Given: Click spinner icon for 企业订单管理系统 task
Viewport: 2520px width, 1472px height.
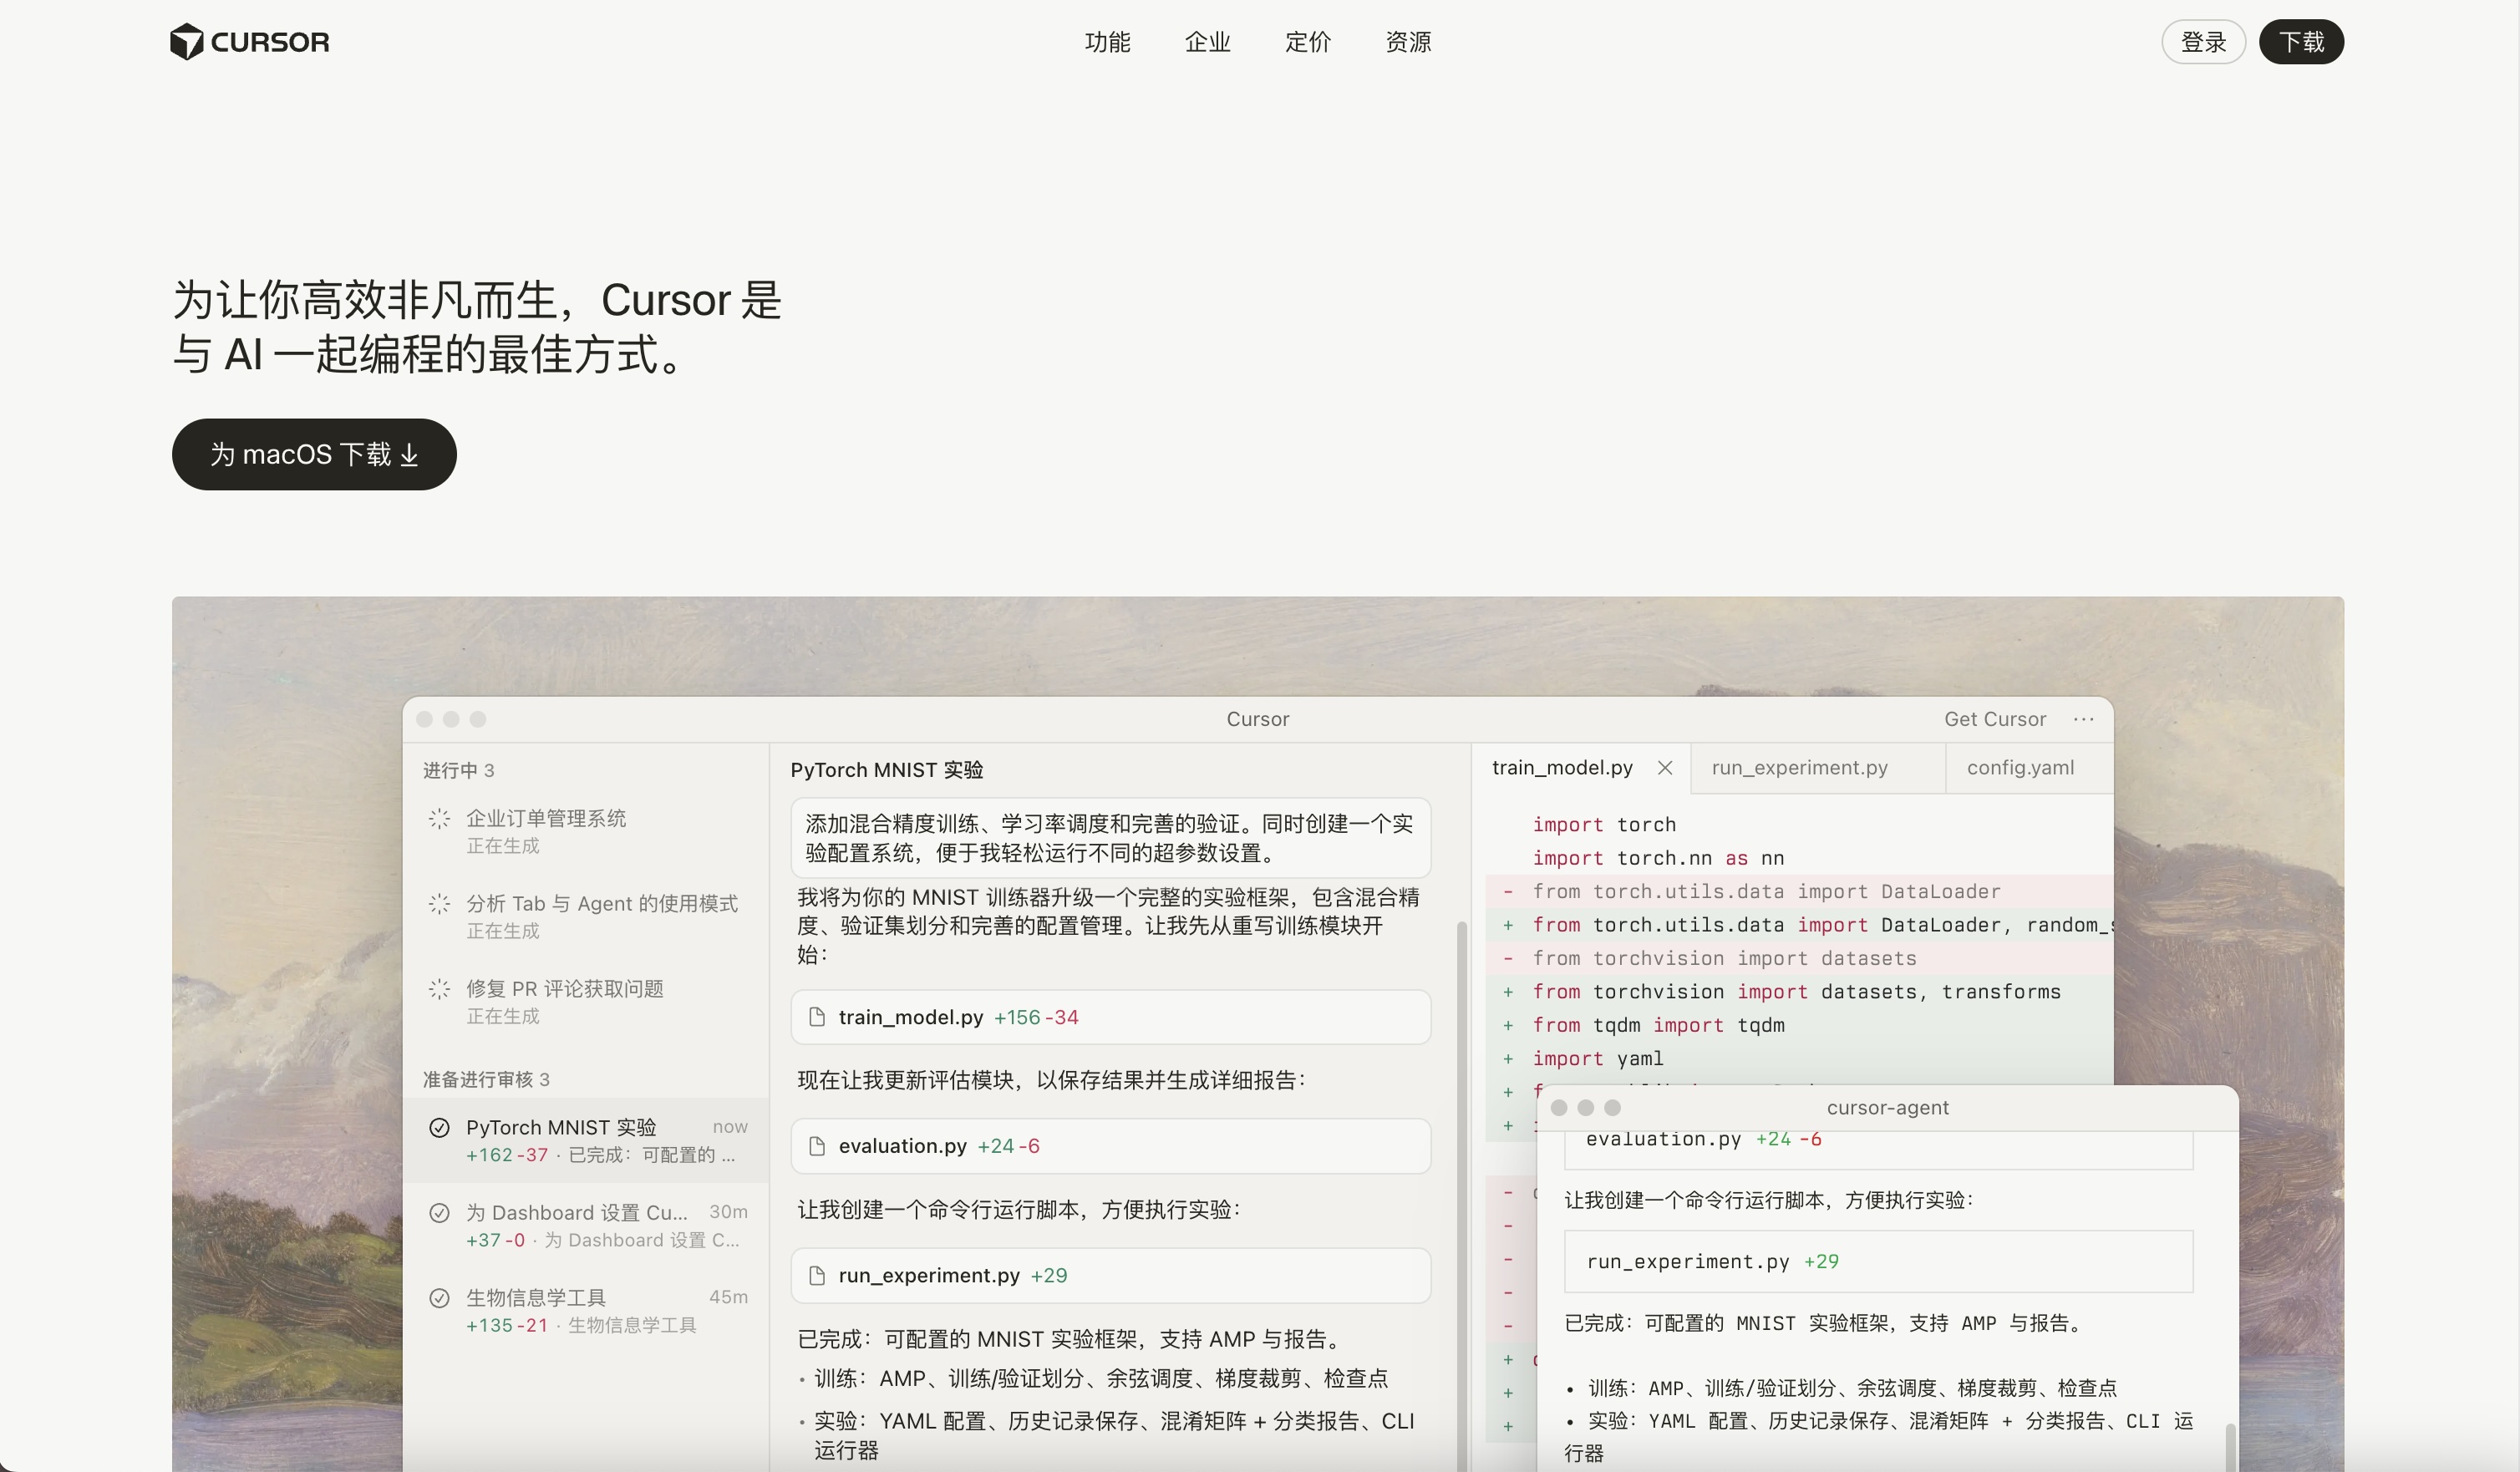Looking at the screenshot, I should [439, 819].
